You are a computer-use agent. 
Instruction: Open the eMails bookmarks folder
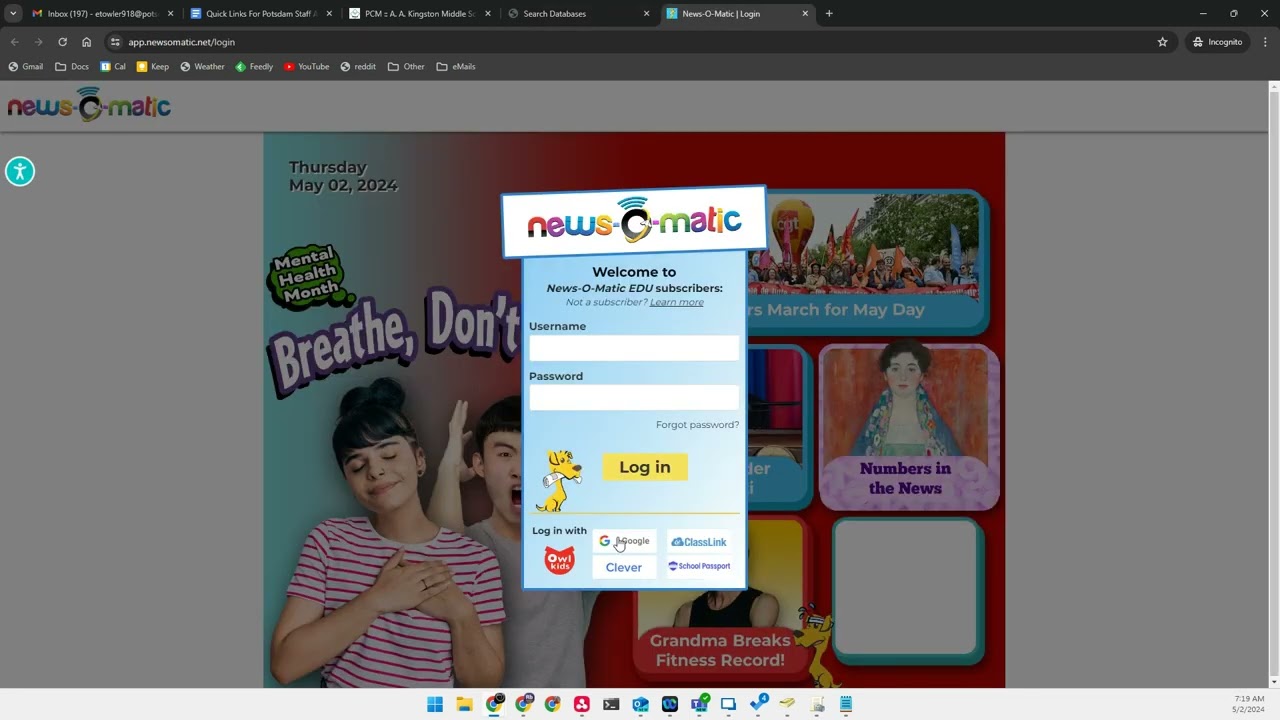click(x=456, y=67)
